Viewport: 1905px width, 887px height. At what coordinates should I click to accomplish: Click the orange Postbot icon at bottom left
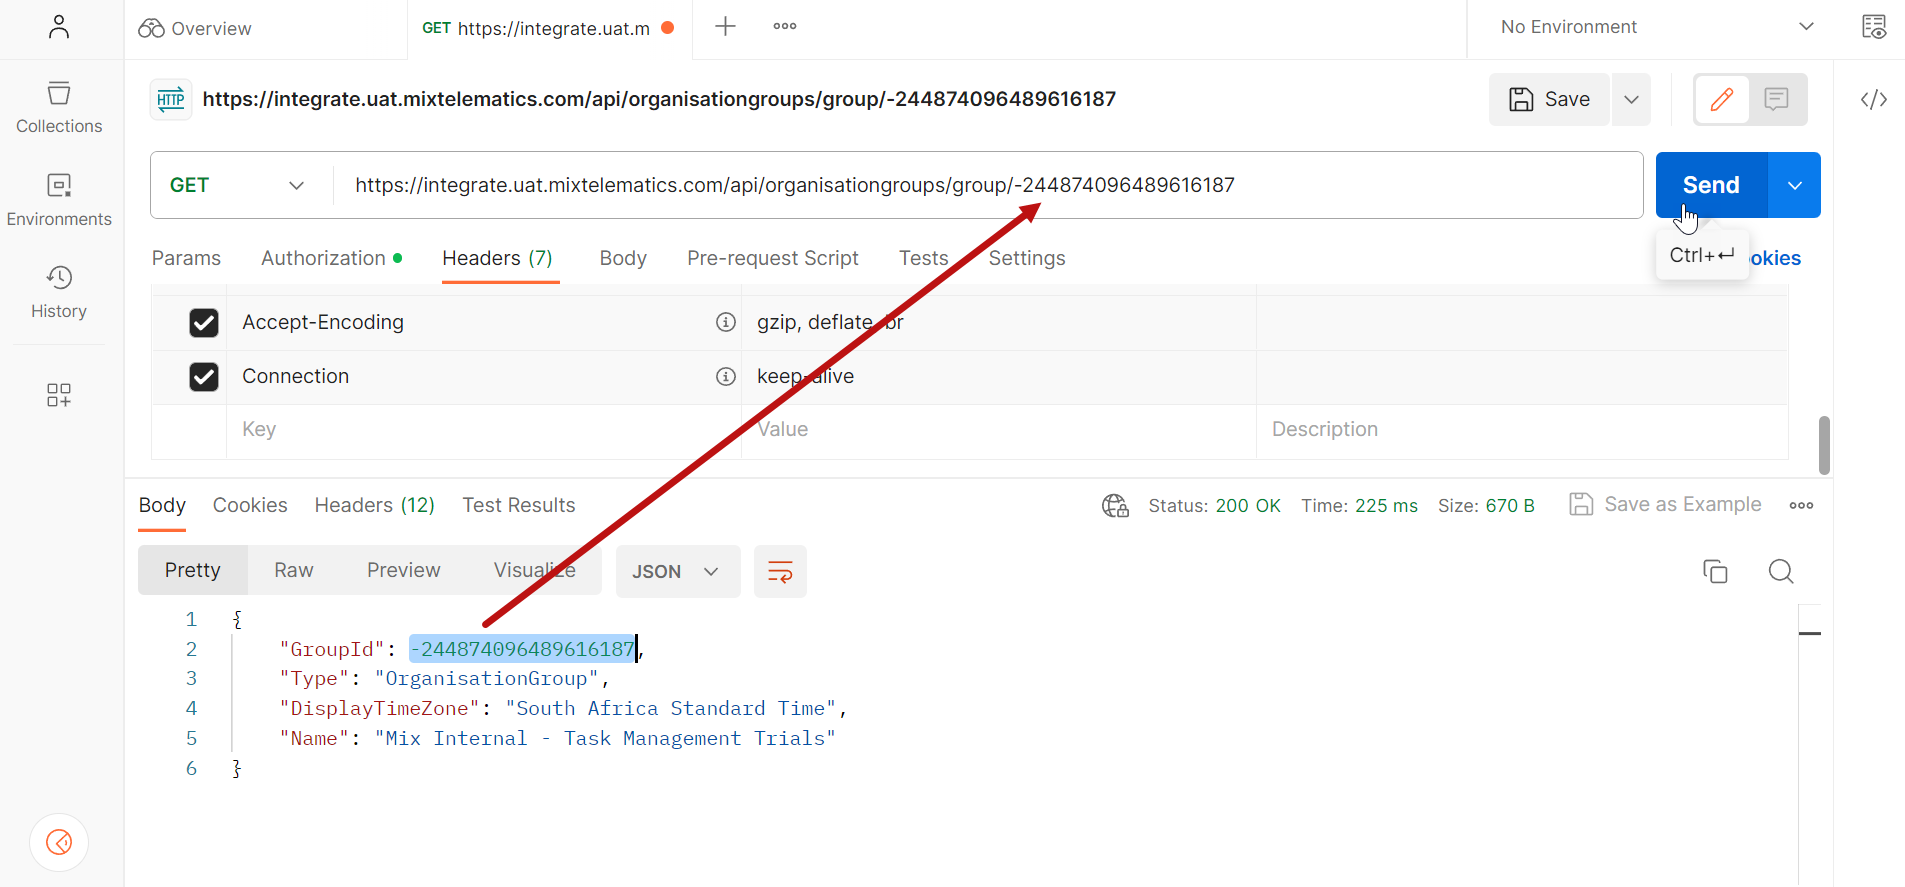click(59, 842)
